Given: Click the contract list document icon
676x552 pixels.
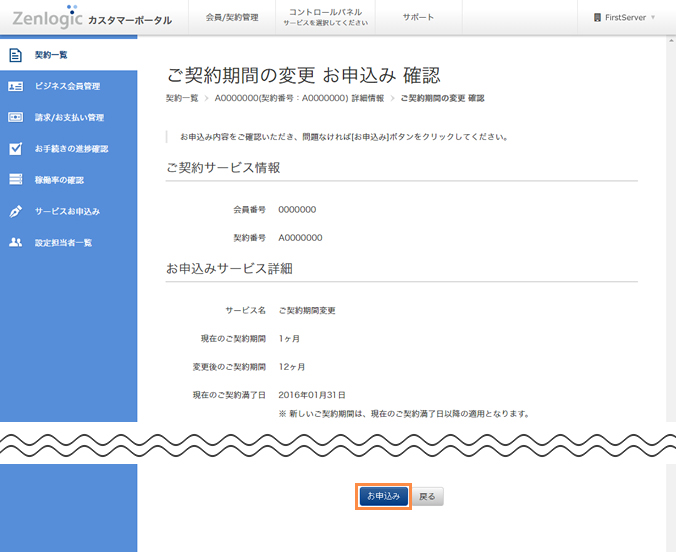Looking at the screenshot, I should [x=15, y=55].
